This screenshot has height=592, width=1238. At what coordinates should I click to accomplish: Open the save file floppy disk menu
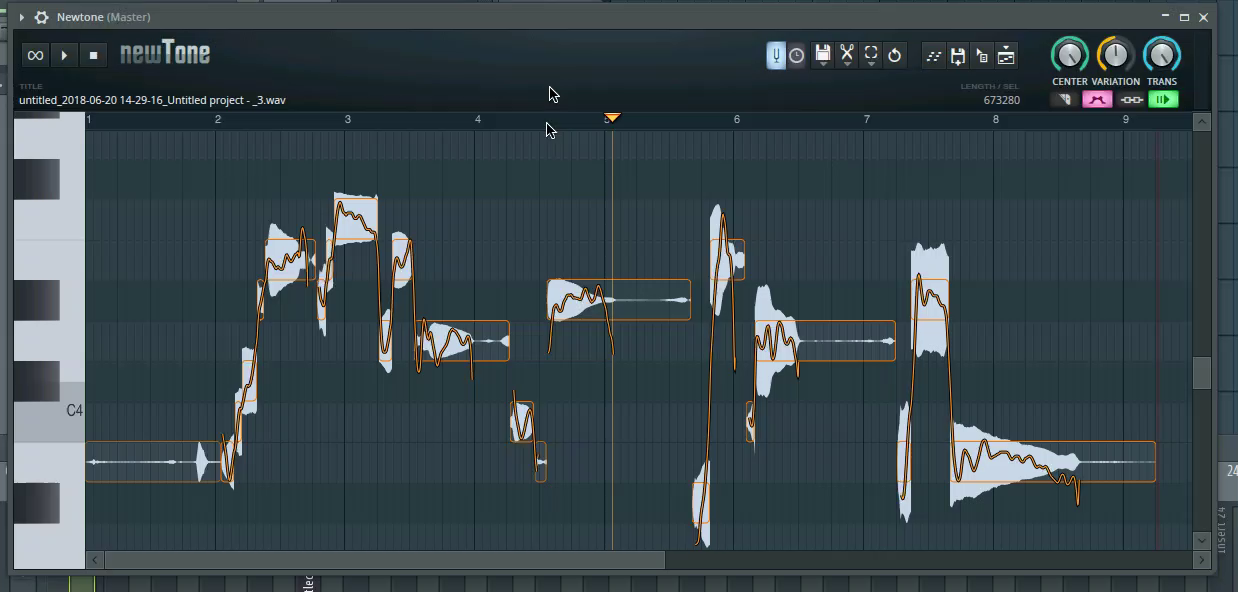822,56
